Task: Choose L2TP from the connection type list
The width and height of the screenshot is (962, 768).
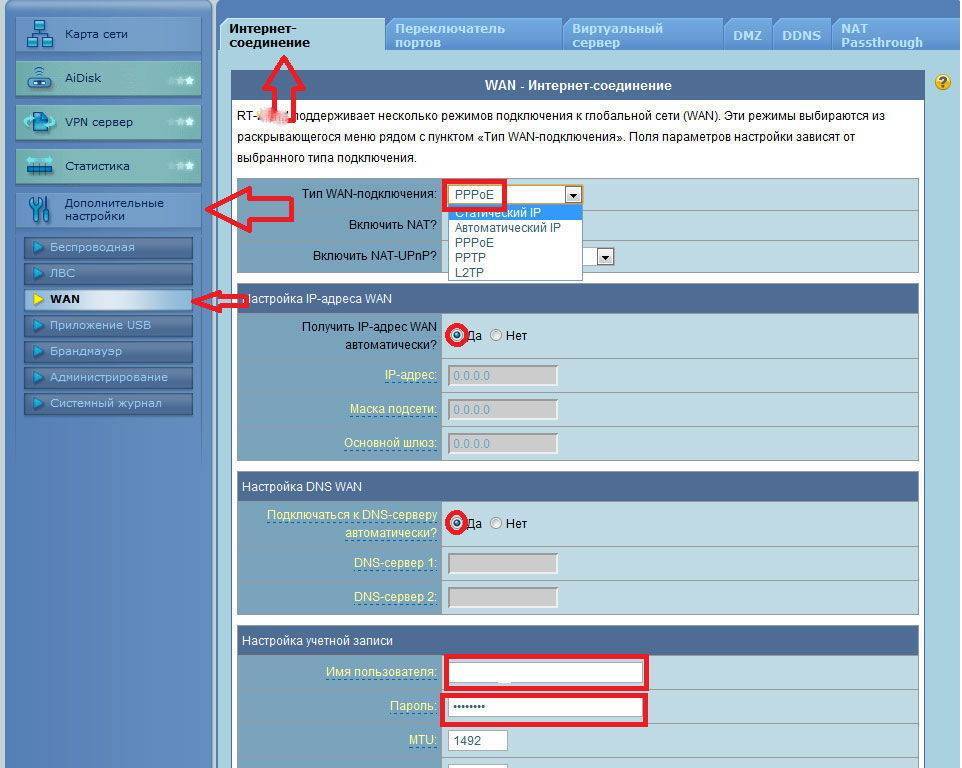Action: [x=470, y=272]
